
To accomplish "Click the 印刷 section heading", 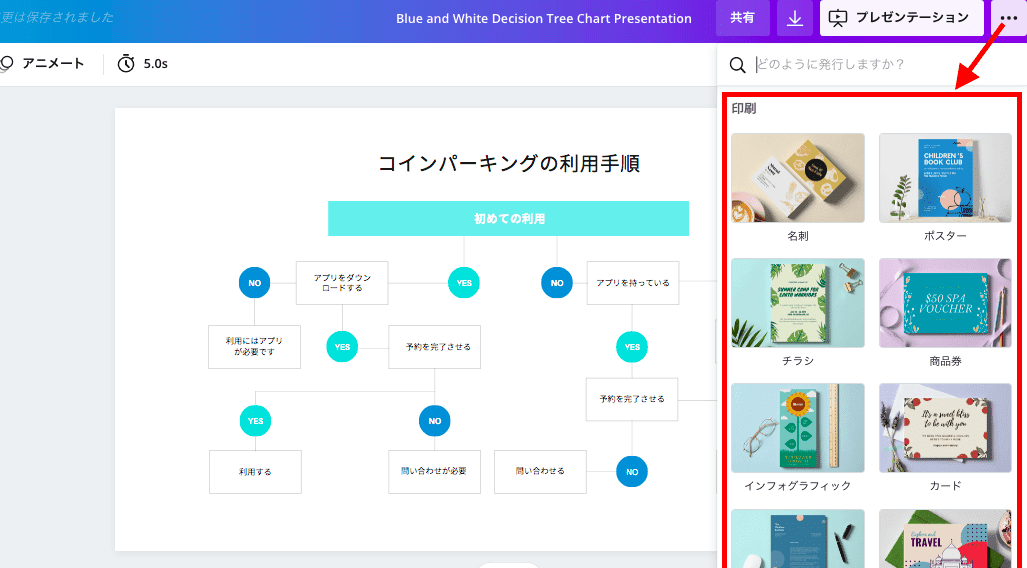I will pyautogui.click(x=744, y=109).
